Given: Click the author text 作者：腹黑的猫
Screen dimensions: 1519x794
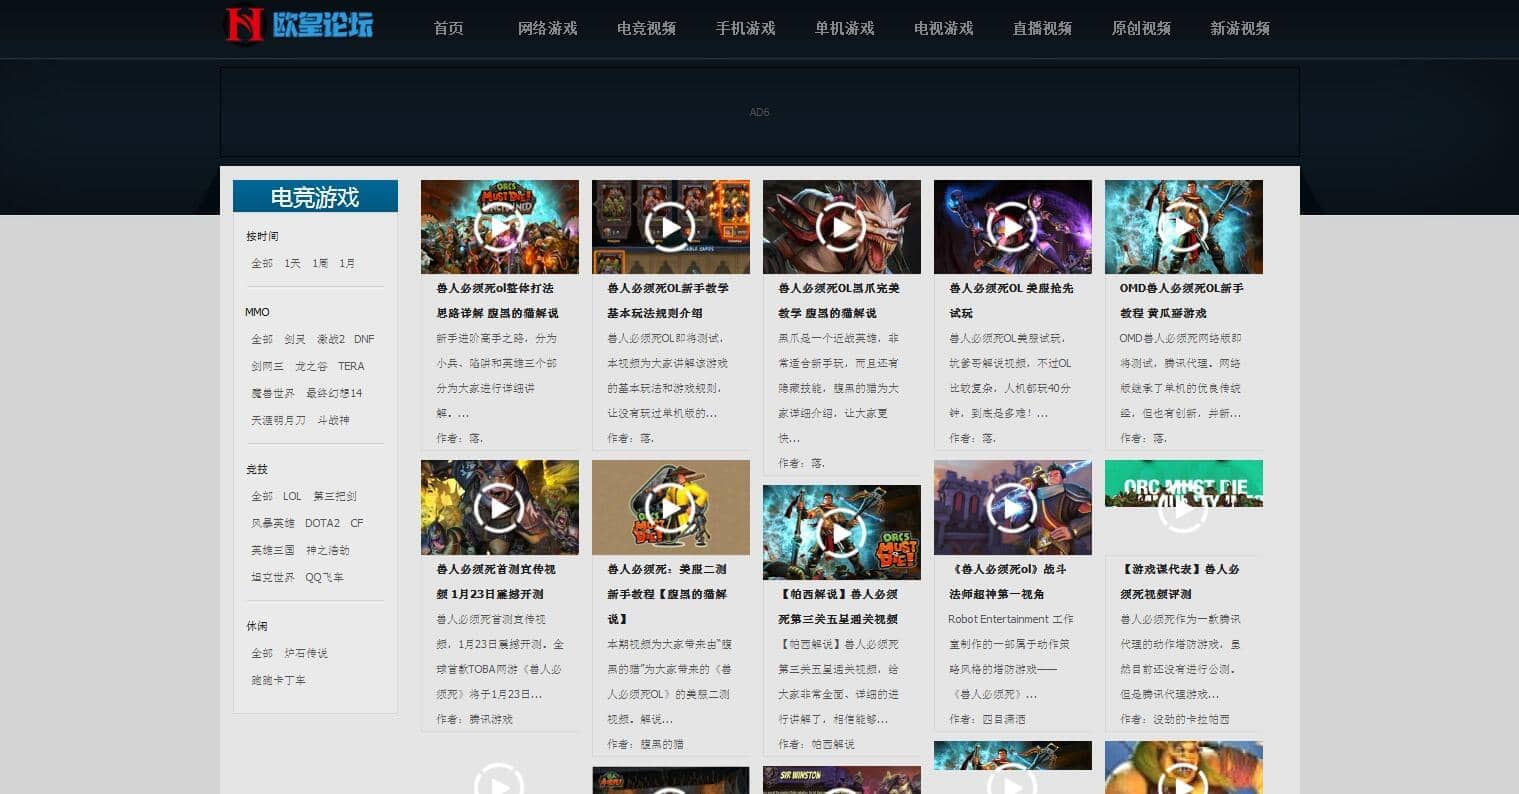Looking at the screenshot, I should 646,744.
